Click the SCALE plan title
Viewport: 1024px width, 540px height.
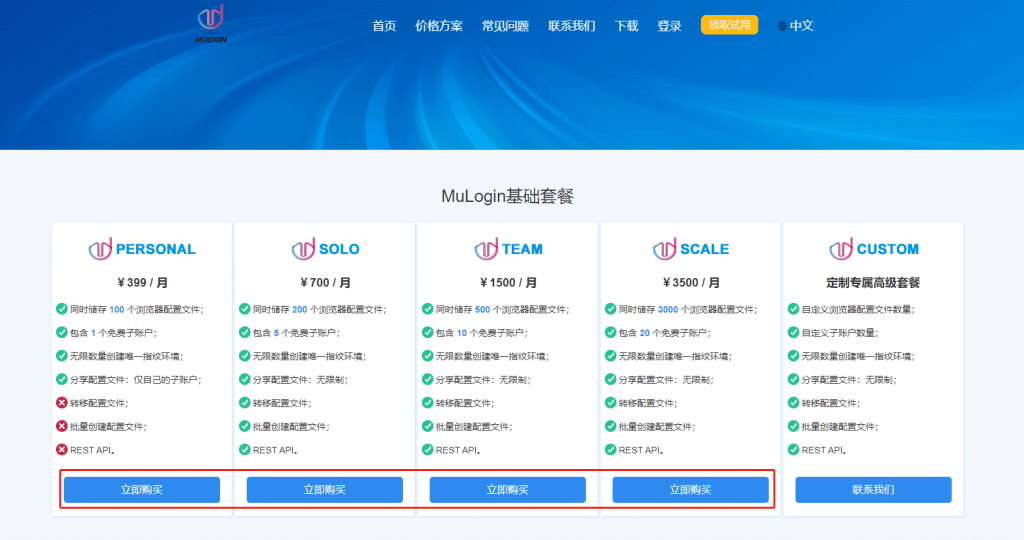click(705, 249)
